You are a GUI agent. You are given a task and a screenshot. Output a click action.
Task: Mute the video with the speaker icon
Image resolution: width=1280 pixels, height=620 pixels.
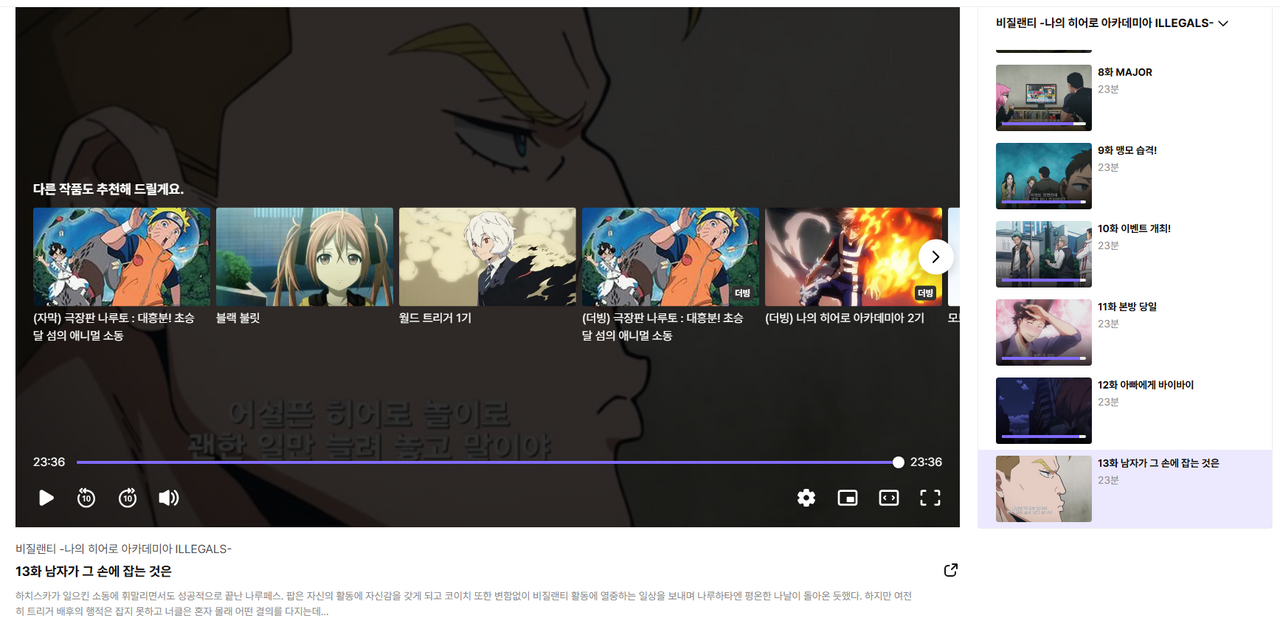[169, 498]
